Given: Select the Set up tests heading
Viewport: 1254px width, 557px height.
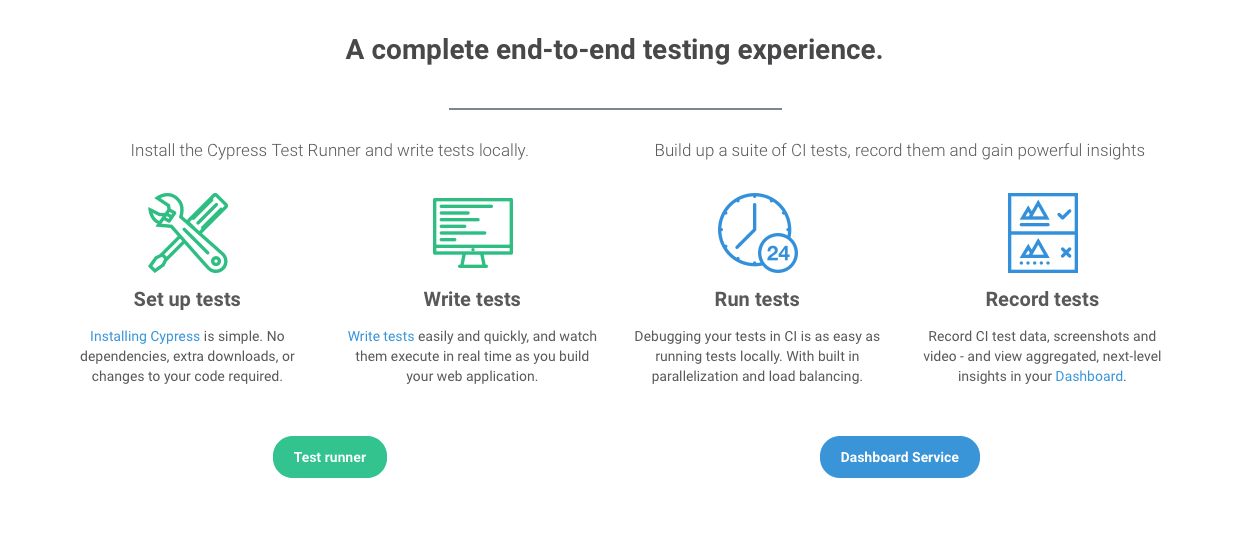Looking at the screenshot, I should pyautogui.click(x=187, y=299).
